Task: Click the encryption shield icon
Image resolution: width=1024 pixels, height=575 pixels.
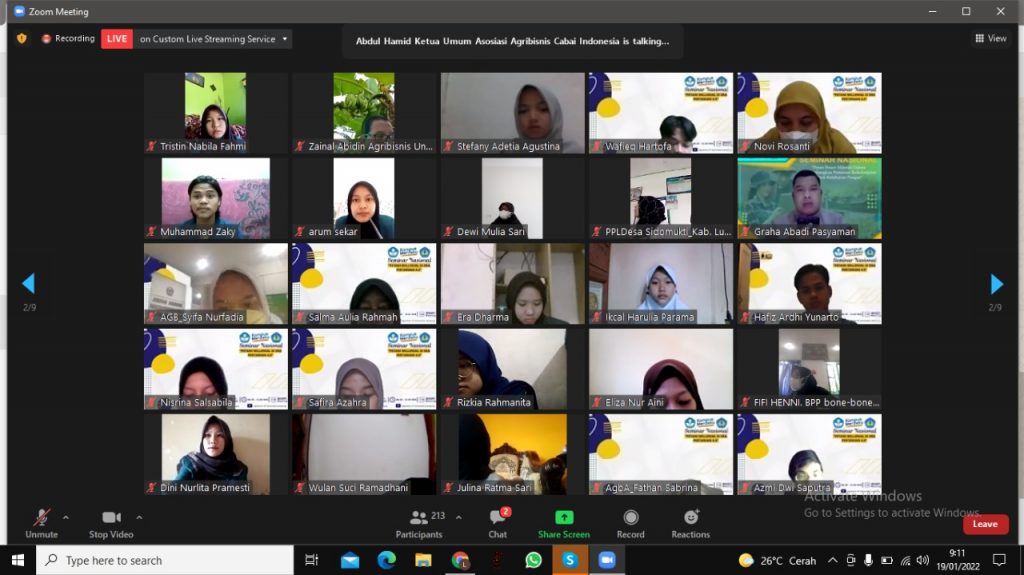Action: coord(22,39)
